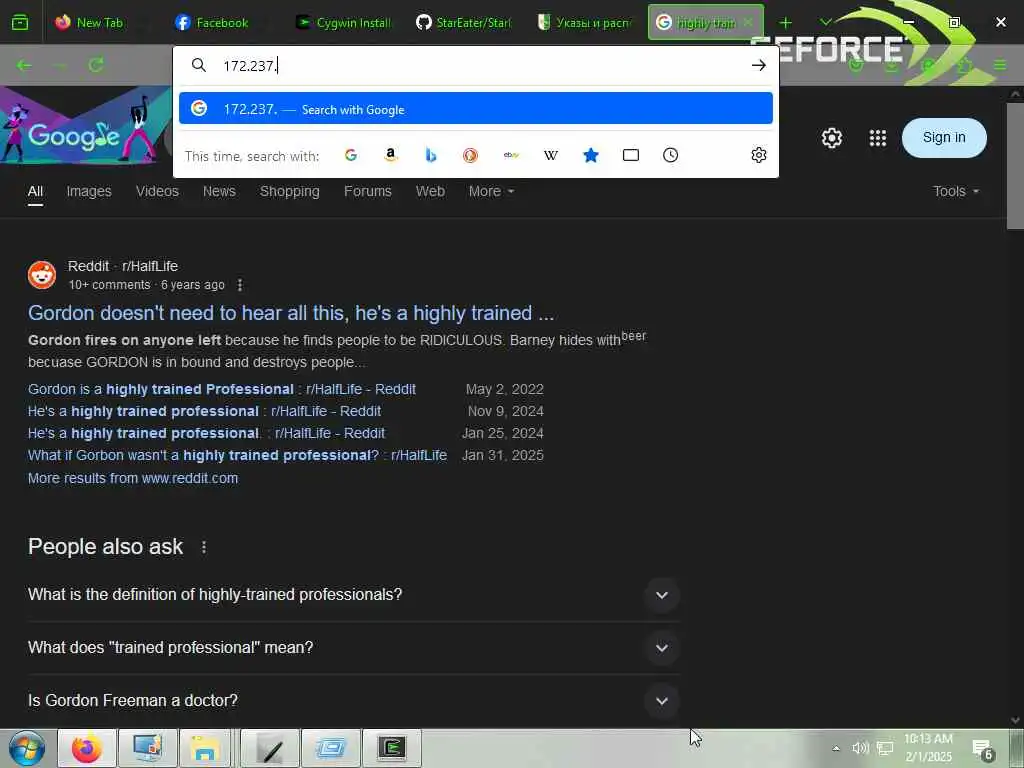Search this time with Amazon
The width and height of the screenshot is (1024, 768).
pyautogui.click(x=391, y=155)
